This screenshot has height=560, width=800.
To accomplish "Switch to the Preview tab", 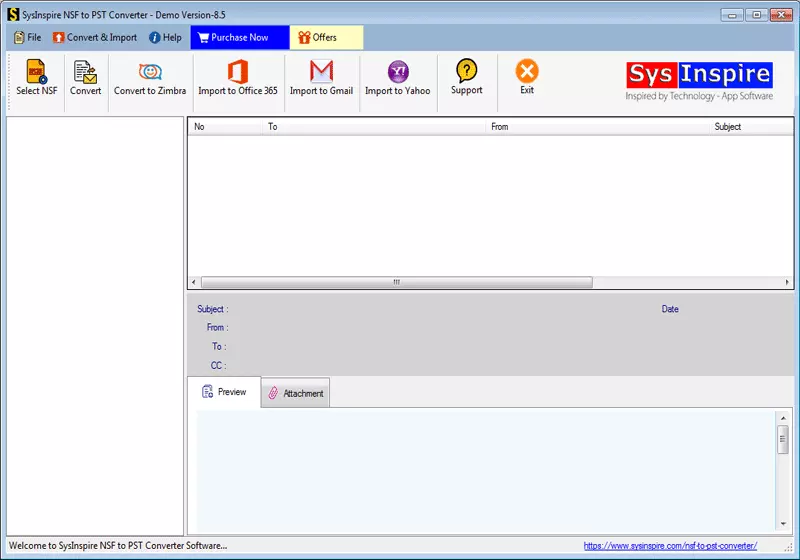I will coord(224,392).
